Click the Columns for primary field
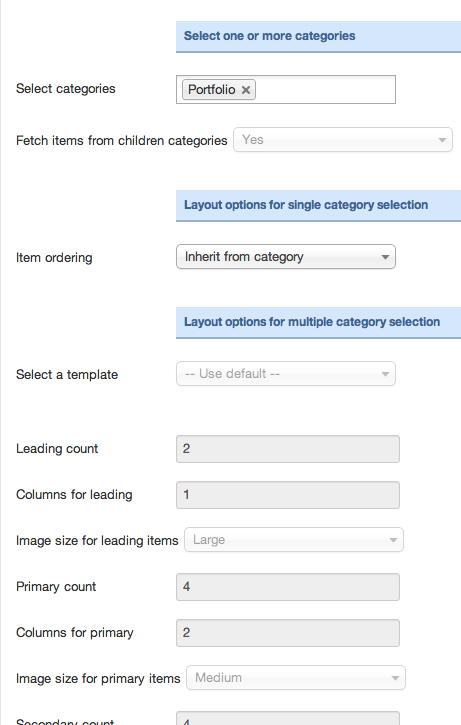 coord(288,633)
